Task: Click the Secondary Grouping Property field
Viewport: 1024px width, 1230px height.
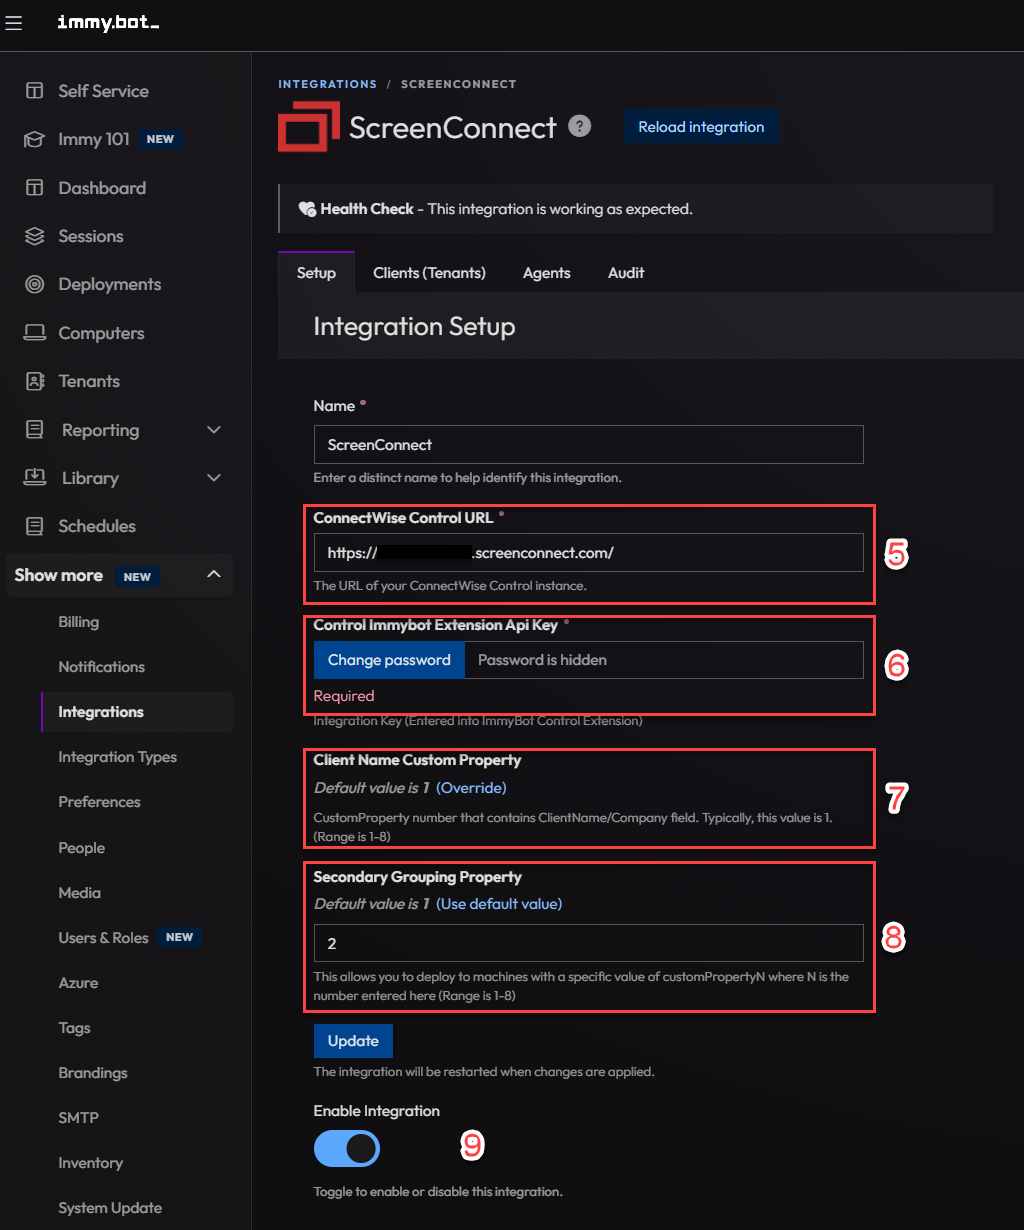Action: point(588,943)
